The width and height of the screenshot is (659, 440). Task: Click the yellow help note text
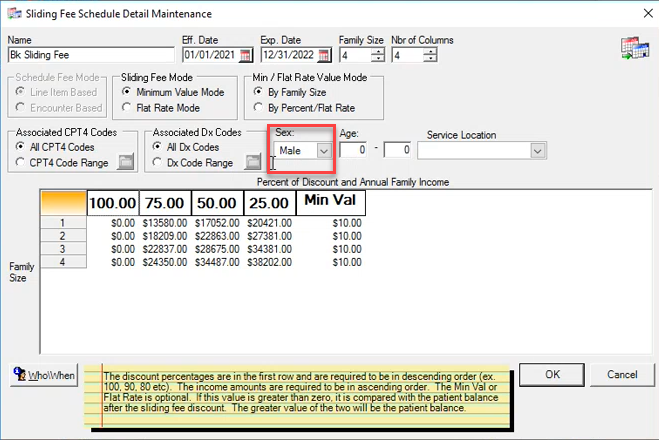pos(301,392)
